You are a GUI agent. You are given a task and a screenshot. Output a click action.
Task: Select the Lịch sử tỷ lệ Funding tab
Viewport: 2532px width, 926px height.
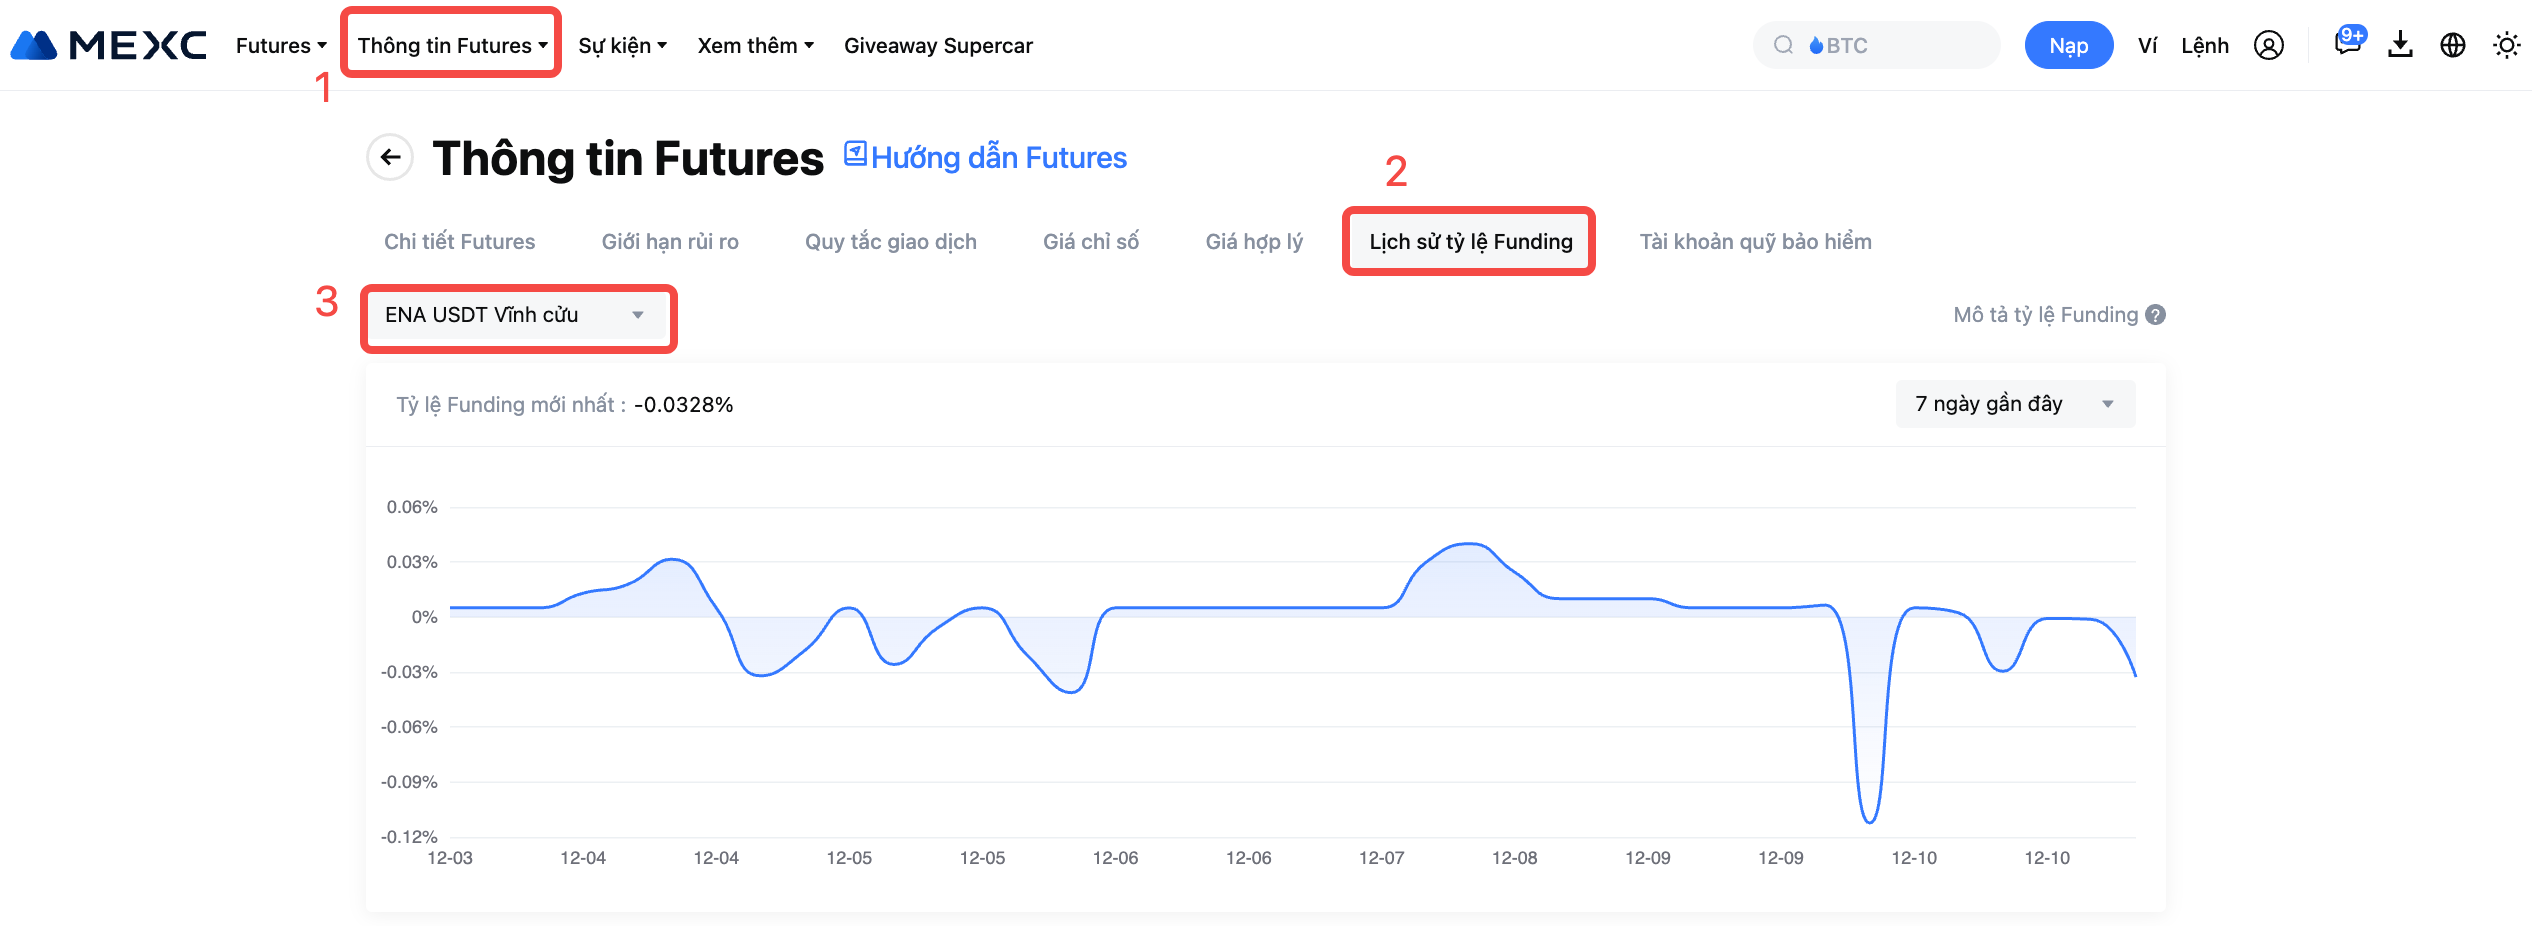point(1470,241)
